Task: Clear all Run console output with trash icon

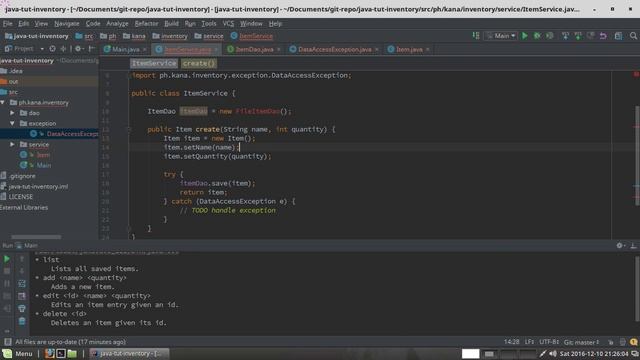Action: pyautogui.click(x=22, y=321)
